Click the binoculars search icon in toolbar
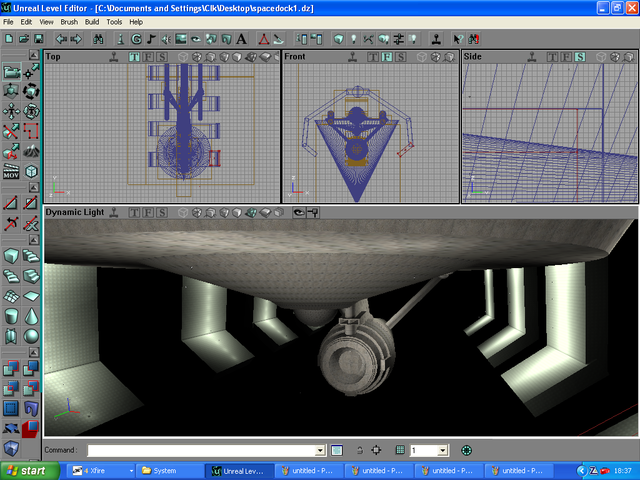 coord(99,39)
